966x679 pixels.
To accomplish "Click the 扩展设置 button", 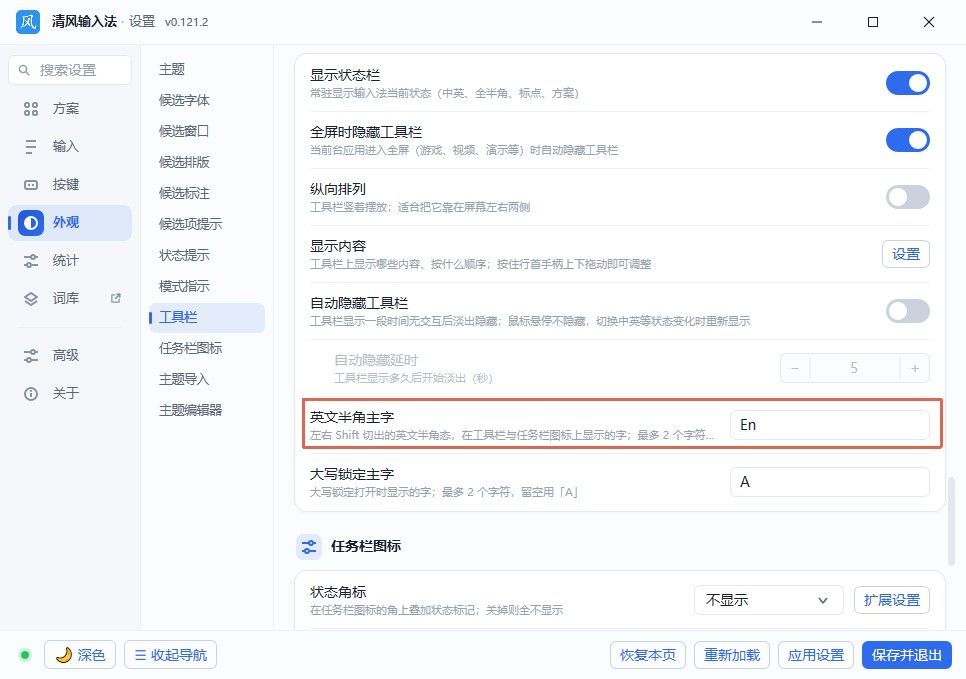I will (x=891, y=600).
